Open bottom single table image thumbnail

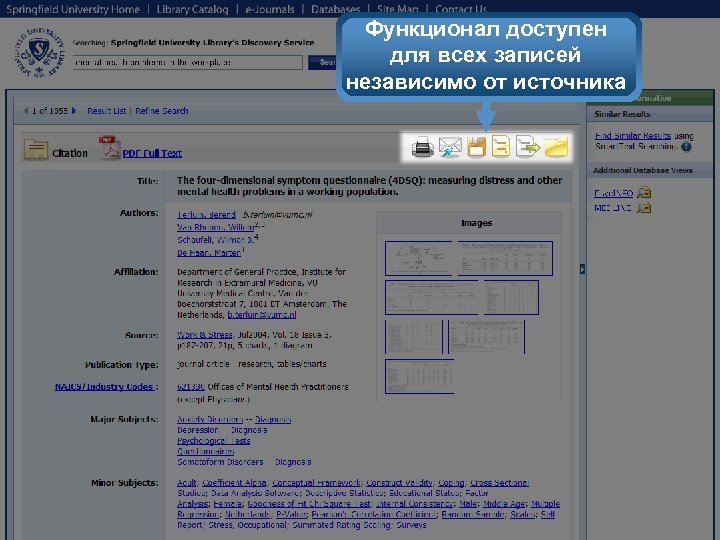[x=419, y=377]
